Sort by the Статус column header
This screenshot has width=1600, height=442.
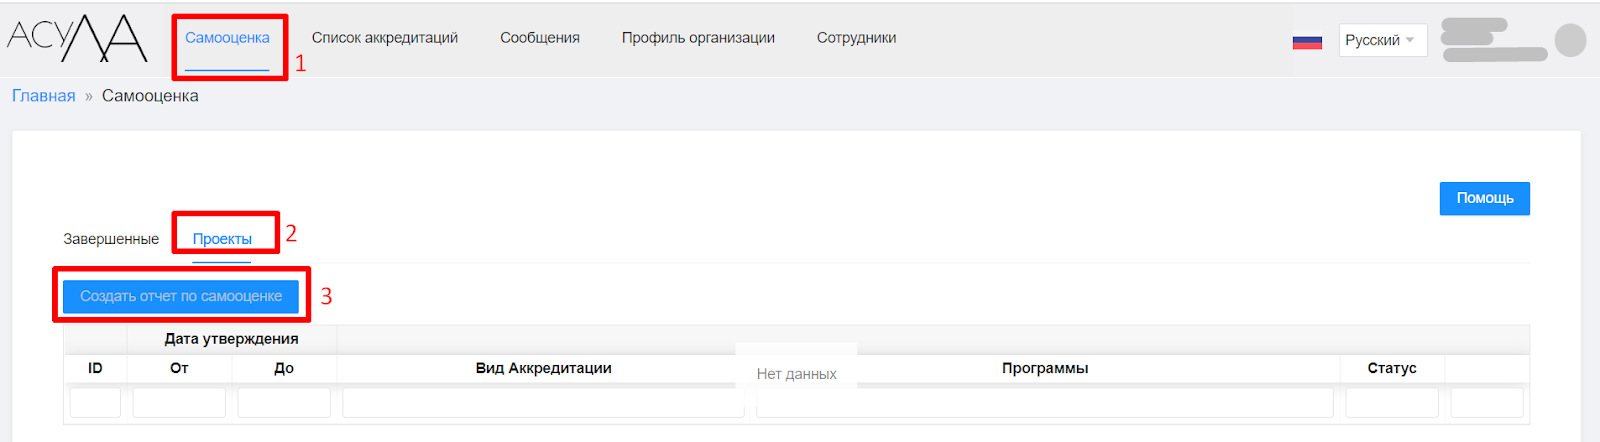point(1392,368)
